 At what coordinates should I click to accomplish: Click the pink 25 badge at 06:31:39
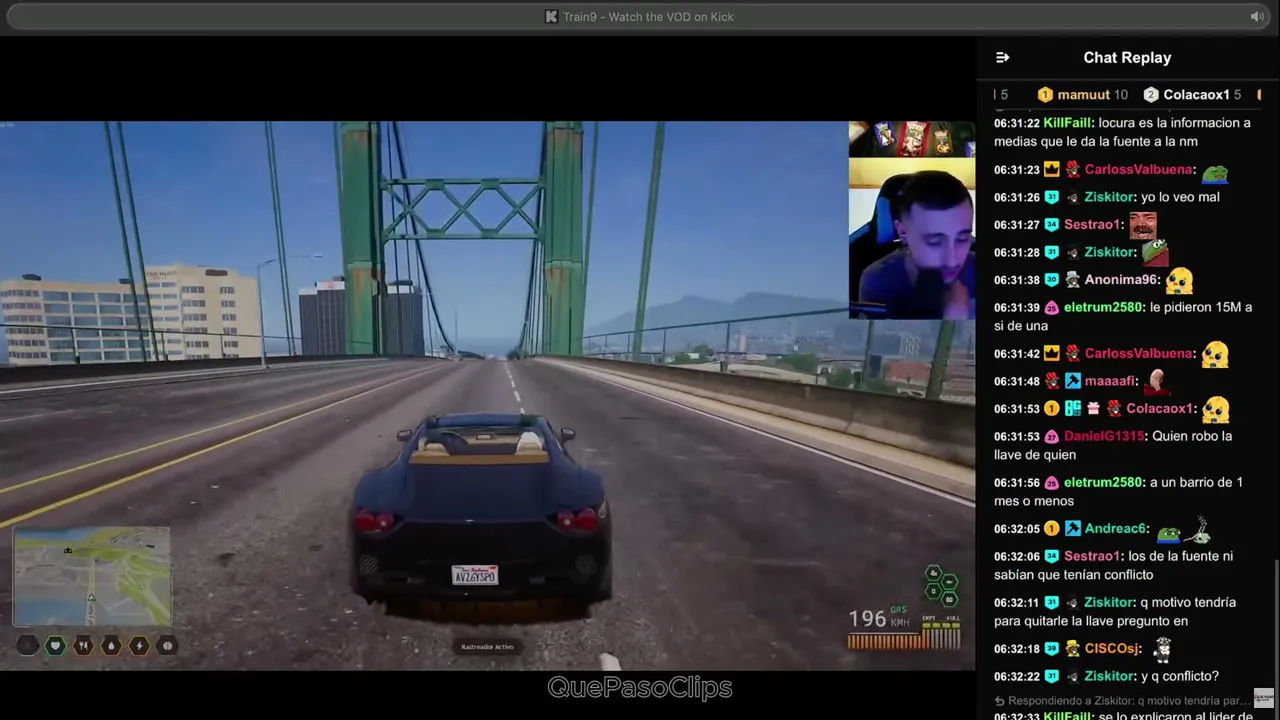tap(1051, 308)
